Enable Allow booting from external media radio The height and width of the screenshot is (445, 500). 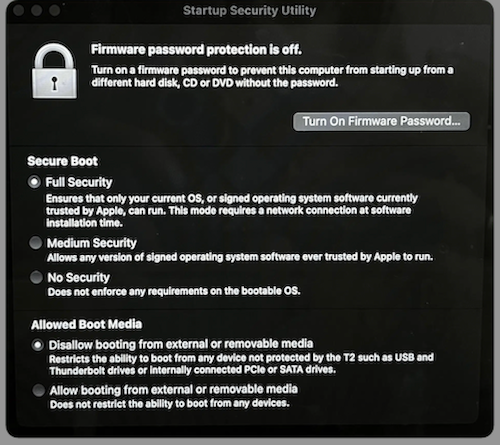[39, 390]
